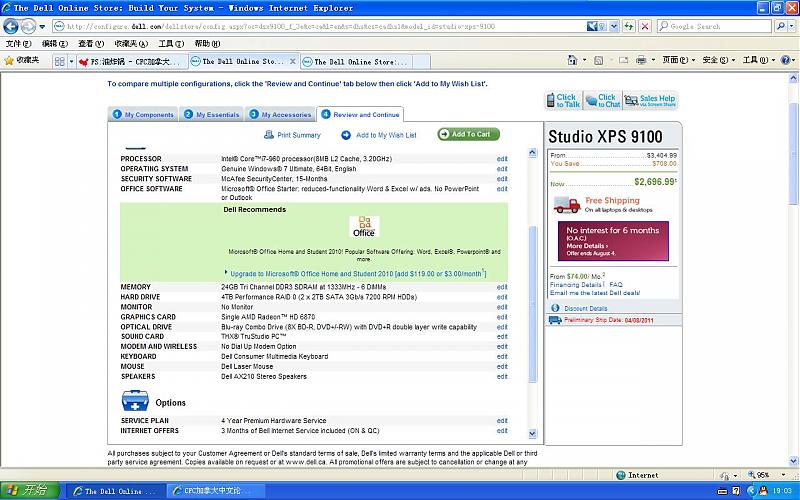The height and width of the screenshot is (500, 800).
Task: Open the 文件 (File) menu
Action: point(18,44)
